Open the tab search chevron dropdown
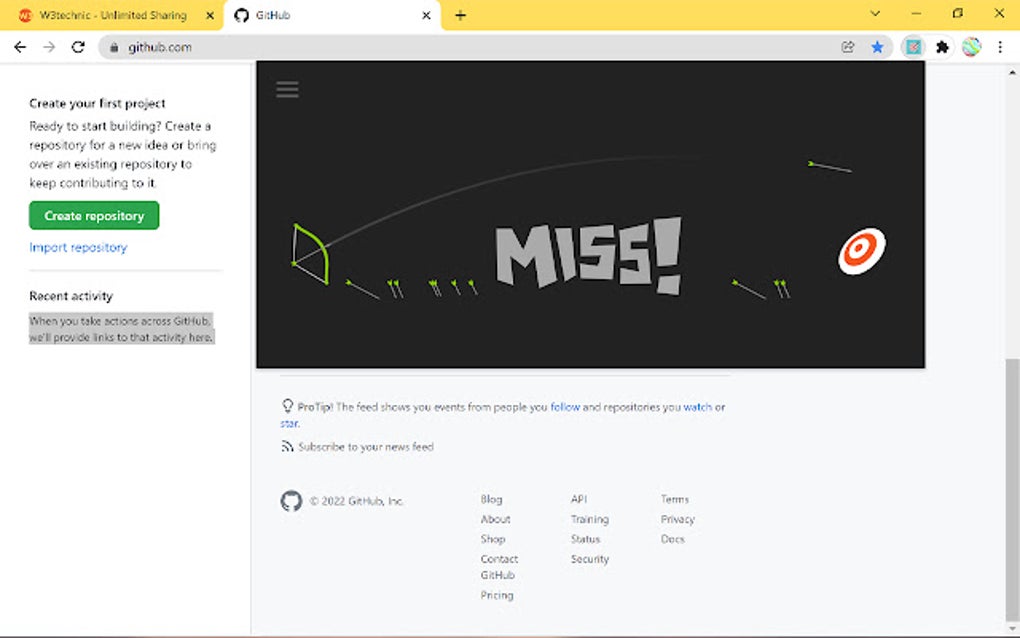Screen dimensions: 1020x638 click(876, 14)
